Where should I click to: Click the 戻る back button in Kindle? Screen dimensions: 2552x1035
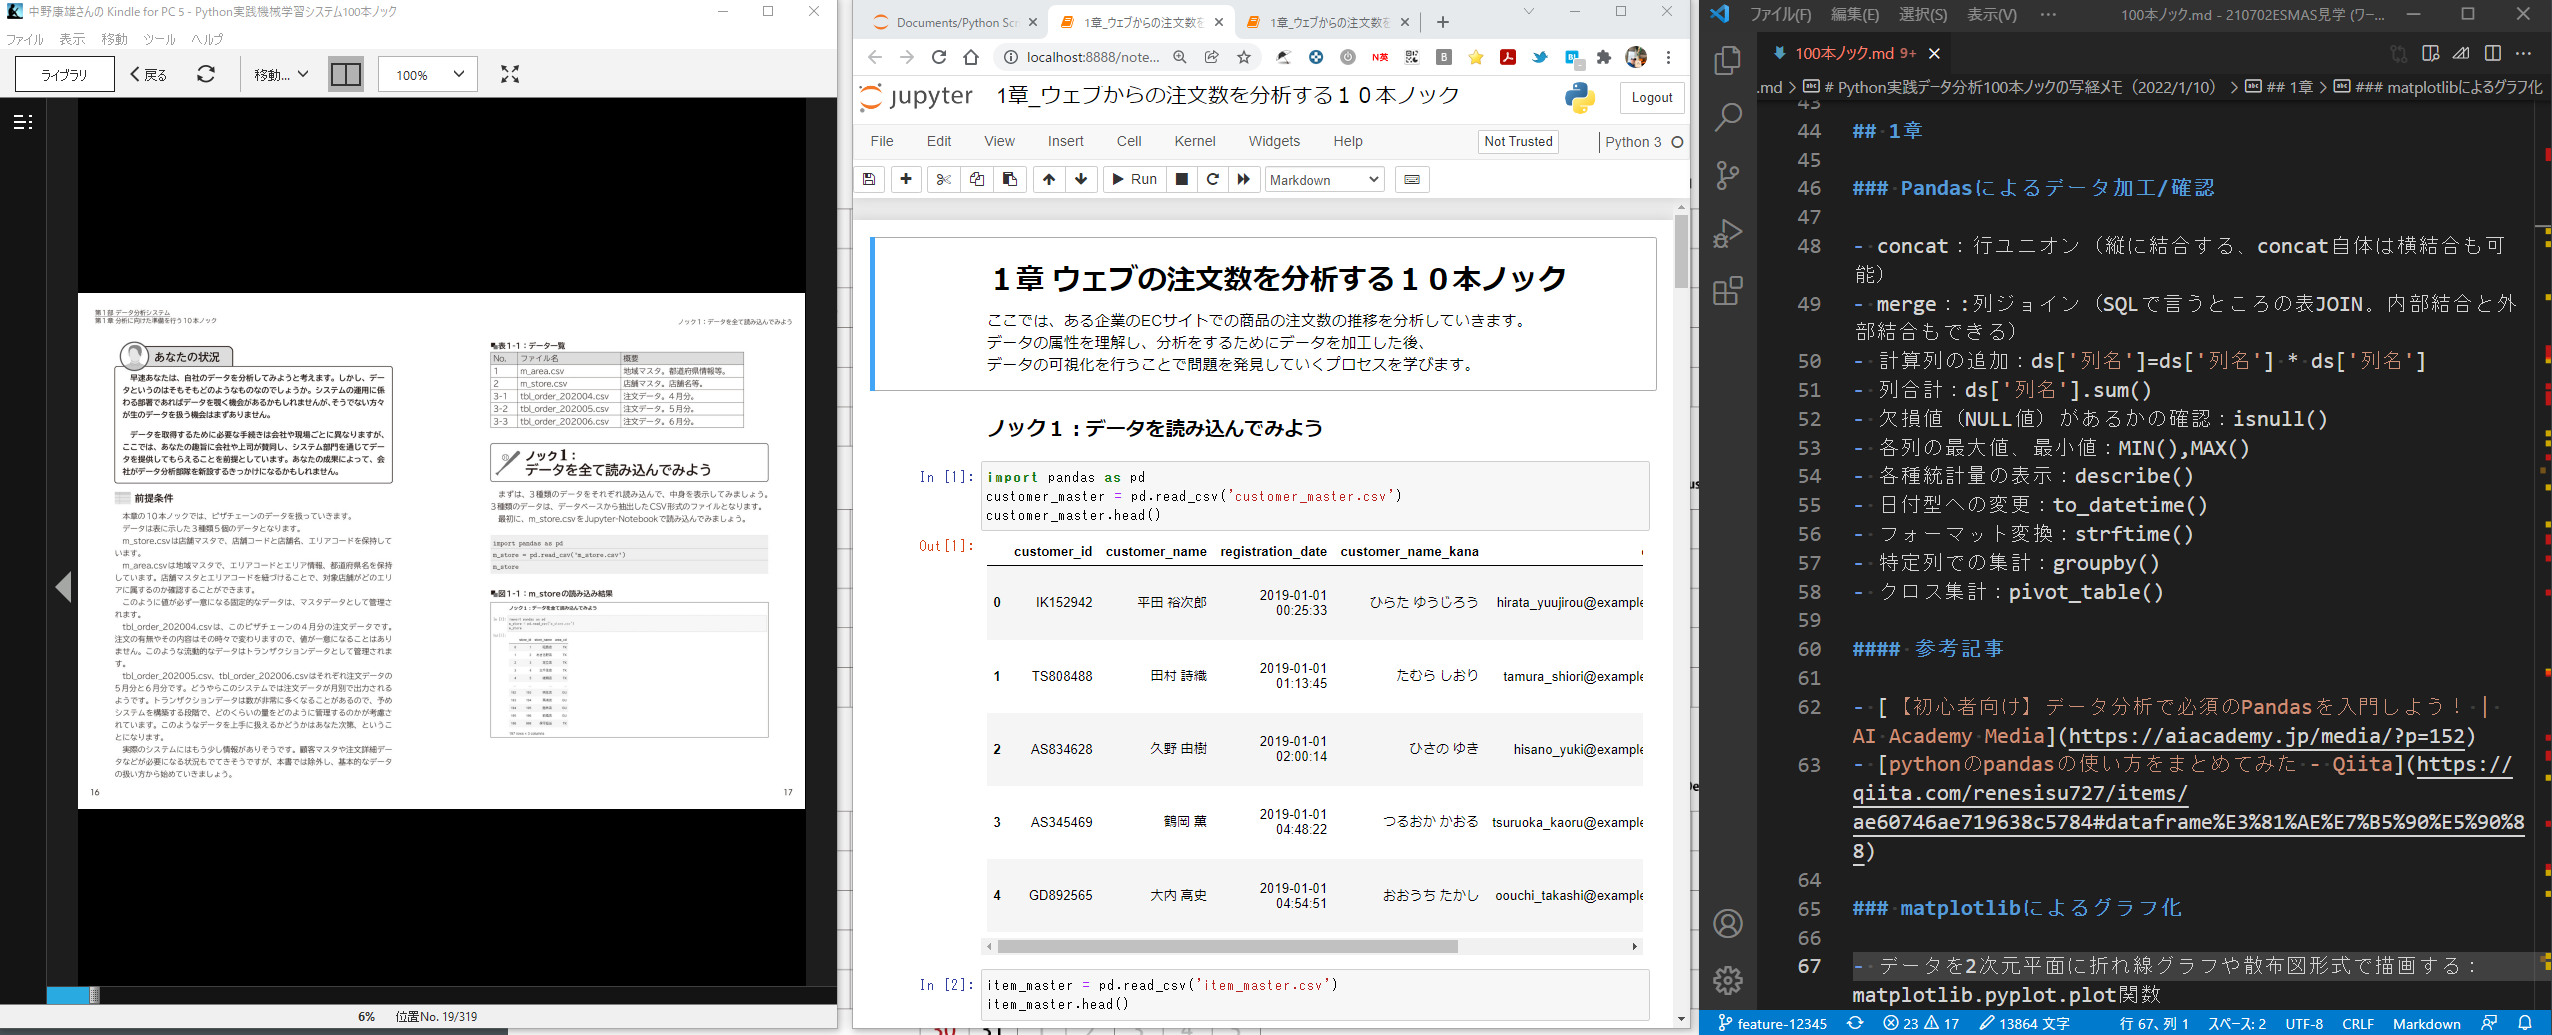coord(149,74)
